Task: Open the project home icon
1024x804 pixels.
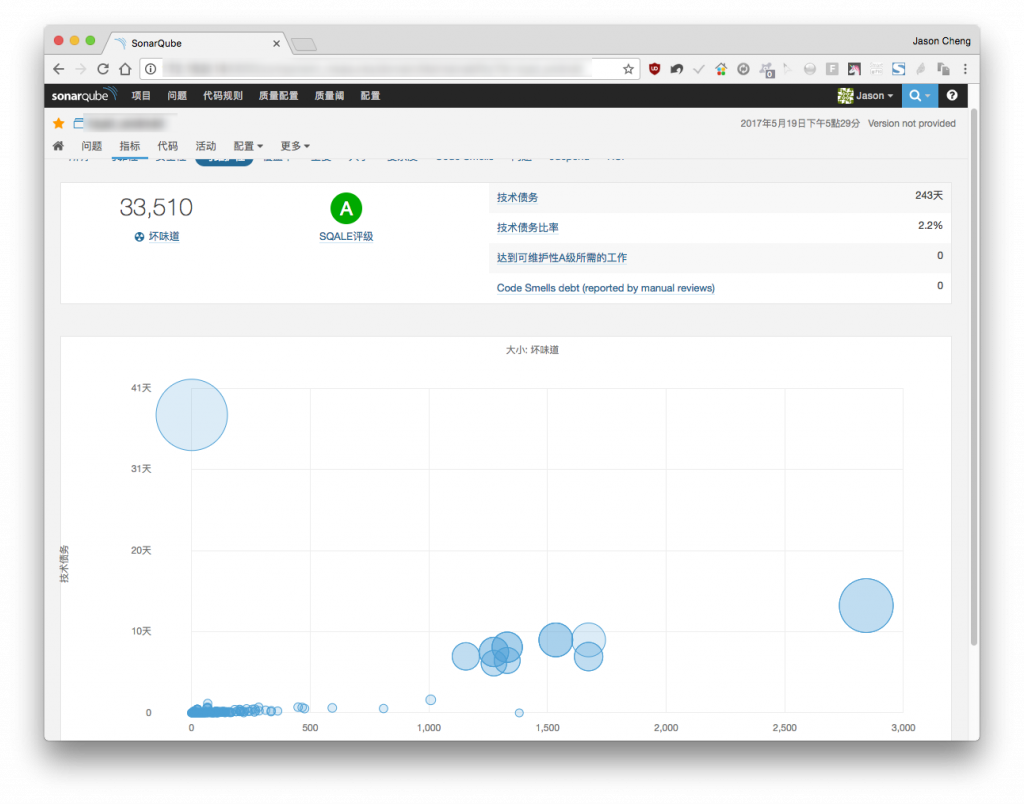Action: coord(58,146)
